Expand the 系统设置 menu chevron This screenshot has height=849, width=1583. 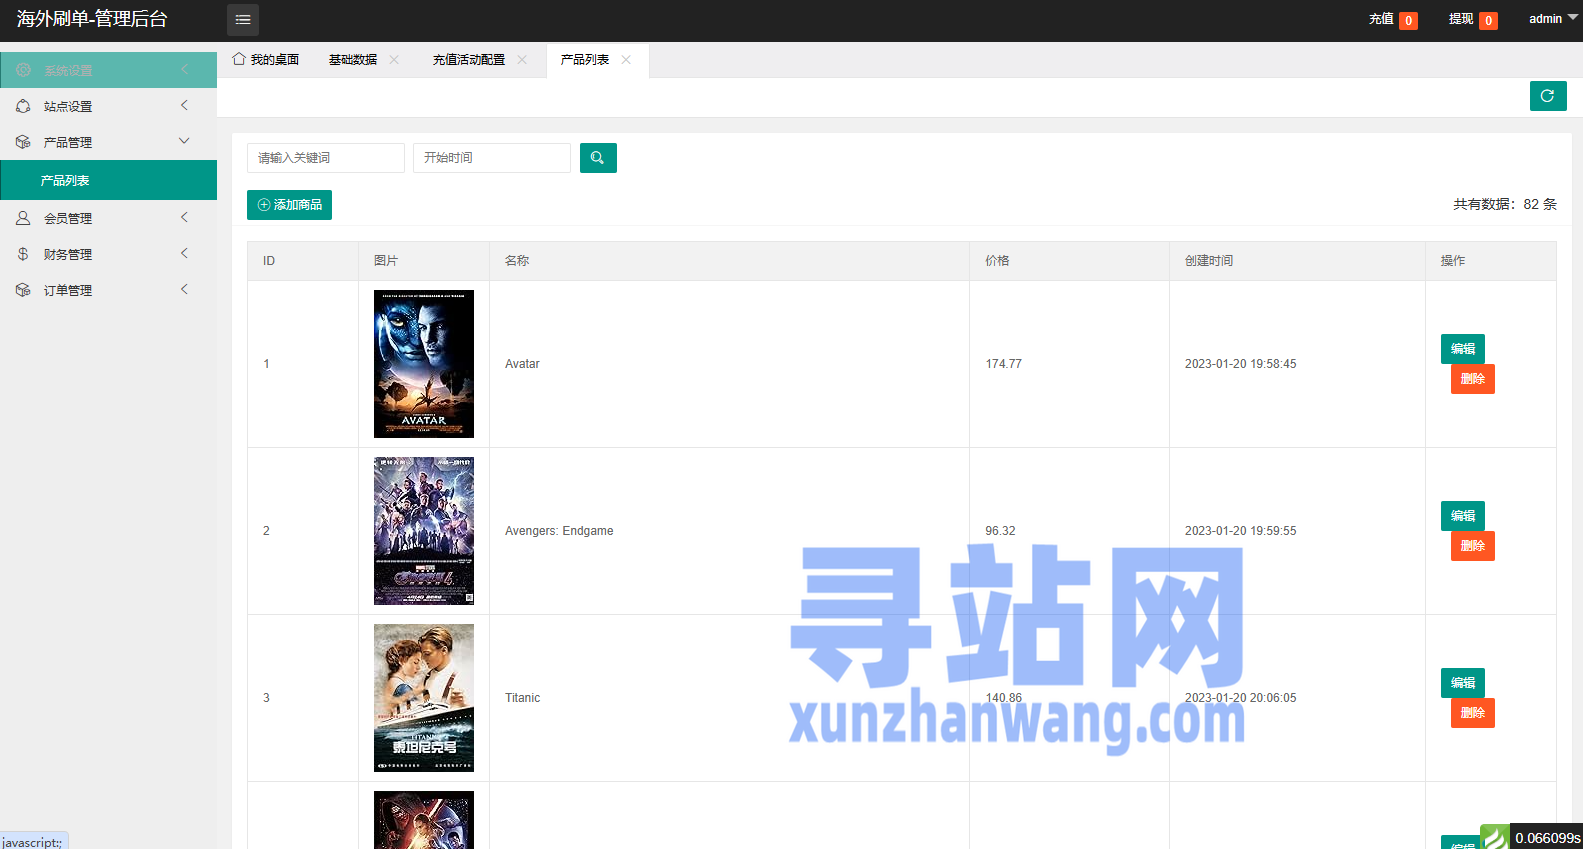pyautogui.click(x=184, y=69)
